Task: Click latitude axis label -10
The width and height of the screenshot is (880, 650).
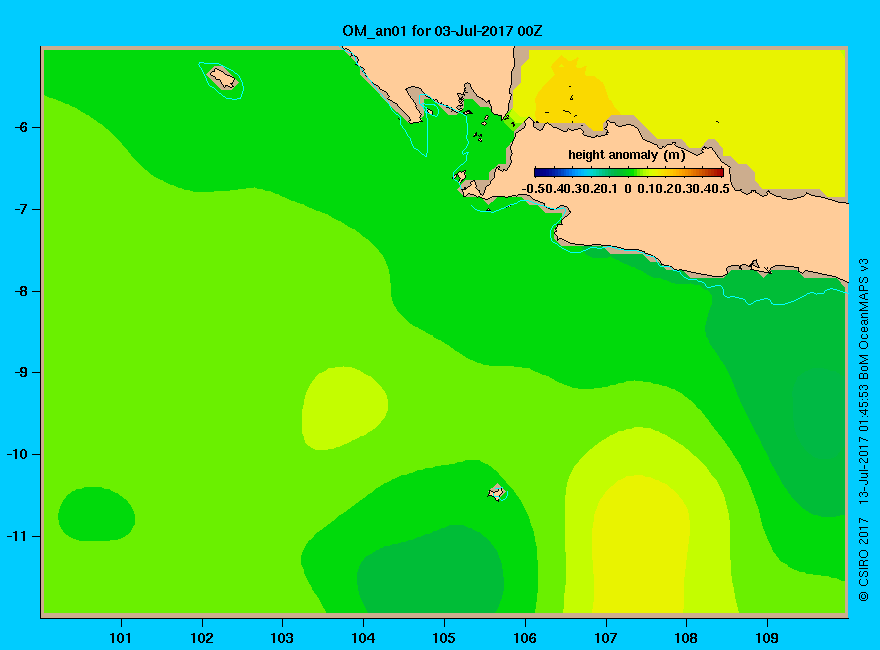Action: [17, 454]
